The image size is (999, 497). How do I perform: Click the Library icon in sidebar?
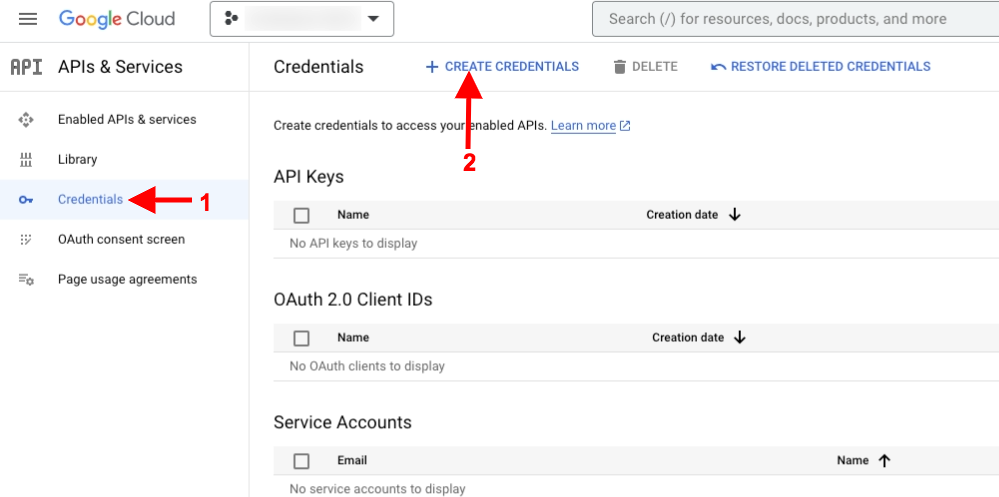click(26, 160)
